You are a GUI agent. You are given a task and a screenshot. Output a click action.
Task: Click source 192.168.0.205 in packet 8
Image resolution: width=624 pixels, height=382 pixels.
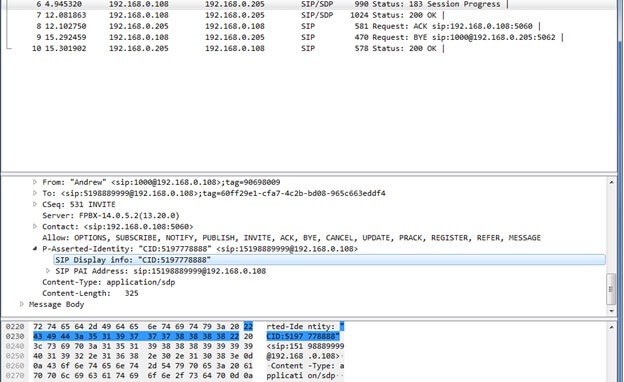[x=138, y=26]
